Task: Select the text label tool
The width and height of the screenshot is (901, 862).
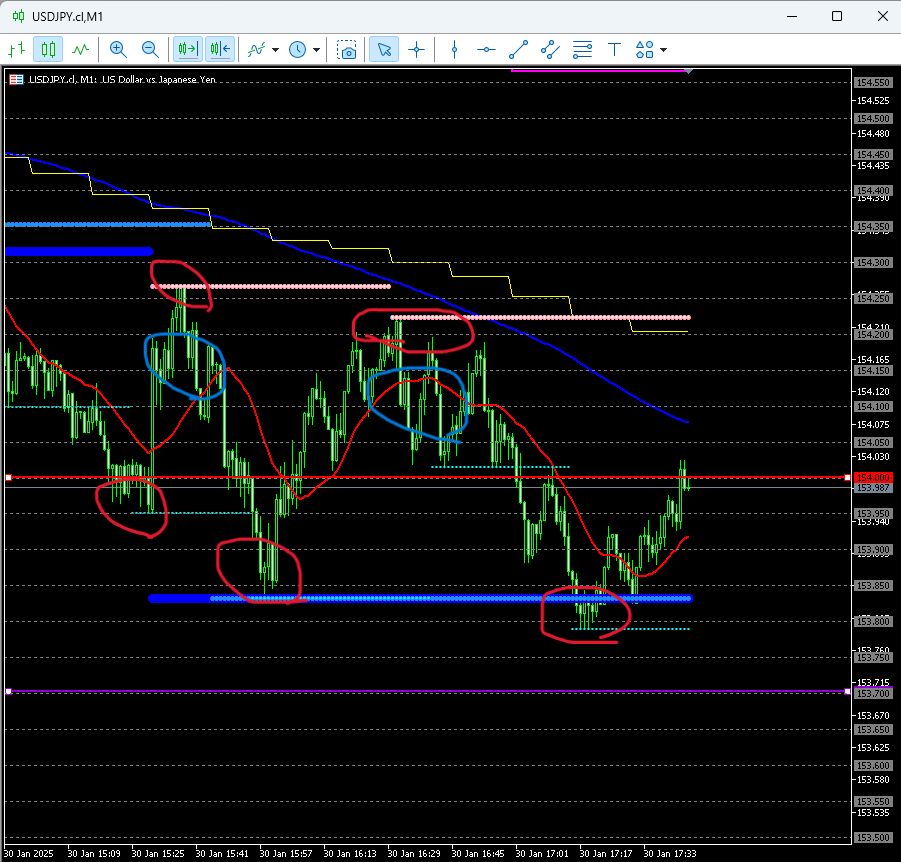Action: 614,49
